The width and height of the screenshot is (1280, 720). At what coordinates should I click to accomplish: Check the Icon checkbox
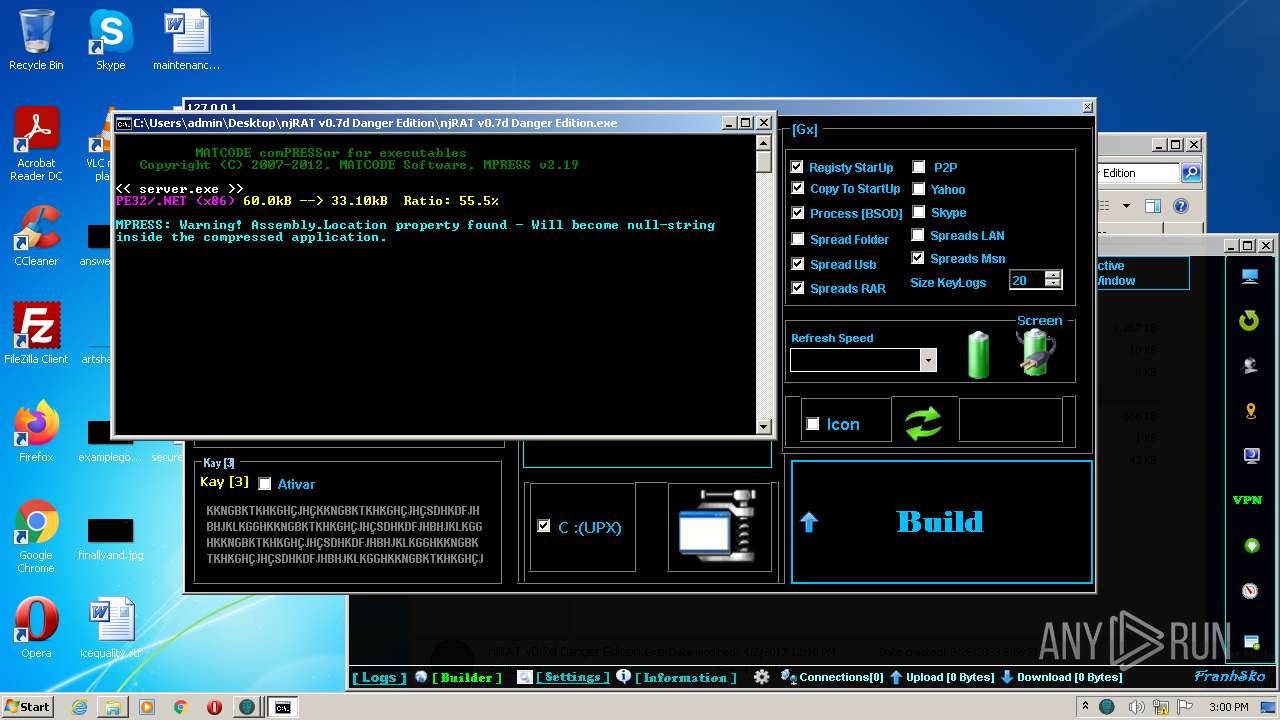[813, 424]
